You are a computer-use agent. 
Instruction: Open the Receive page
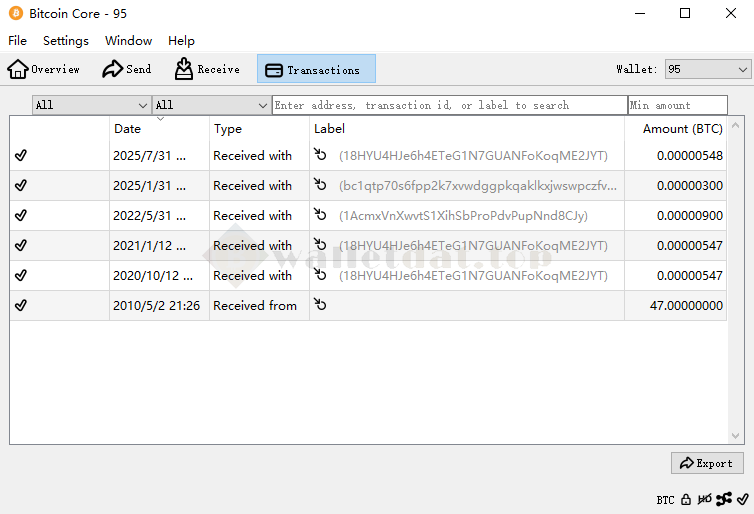207,69
